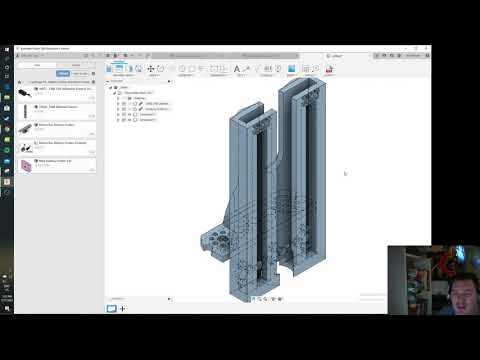Click the New Folder button
The image size is (480, 360).
pyautogui.click(x=80, y=73)
